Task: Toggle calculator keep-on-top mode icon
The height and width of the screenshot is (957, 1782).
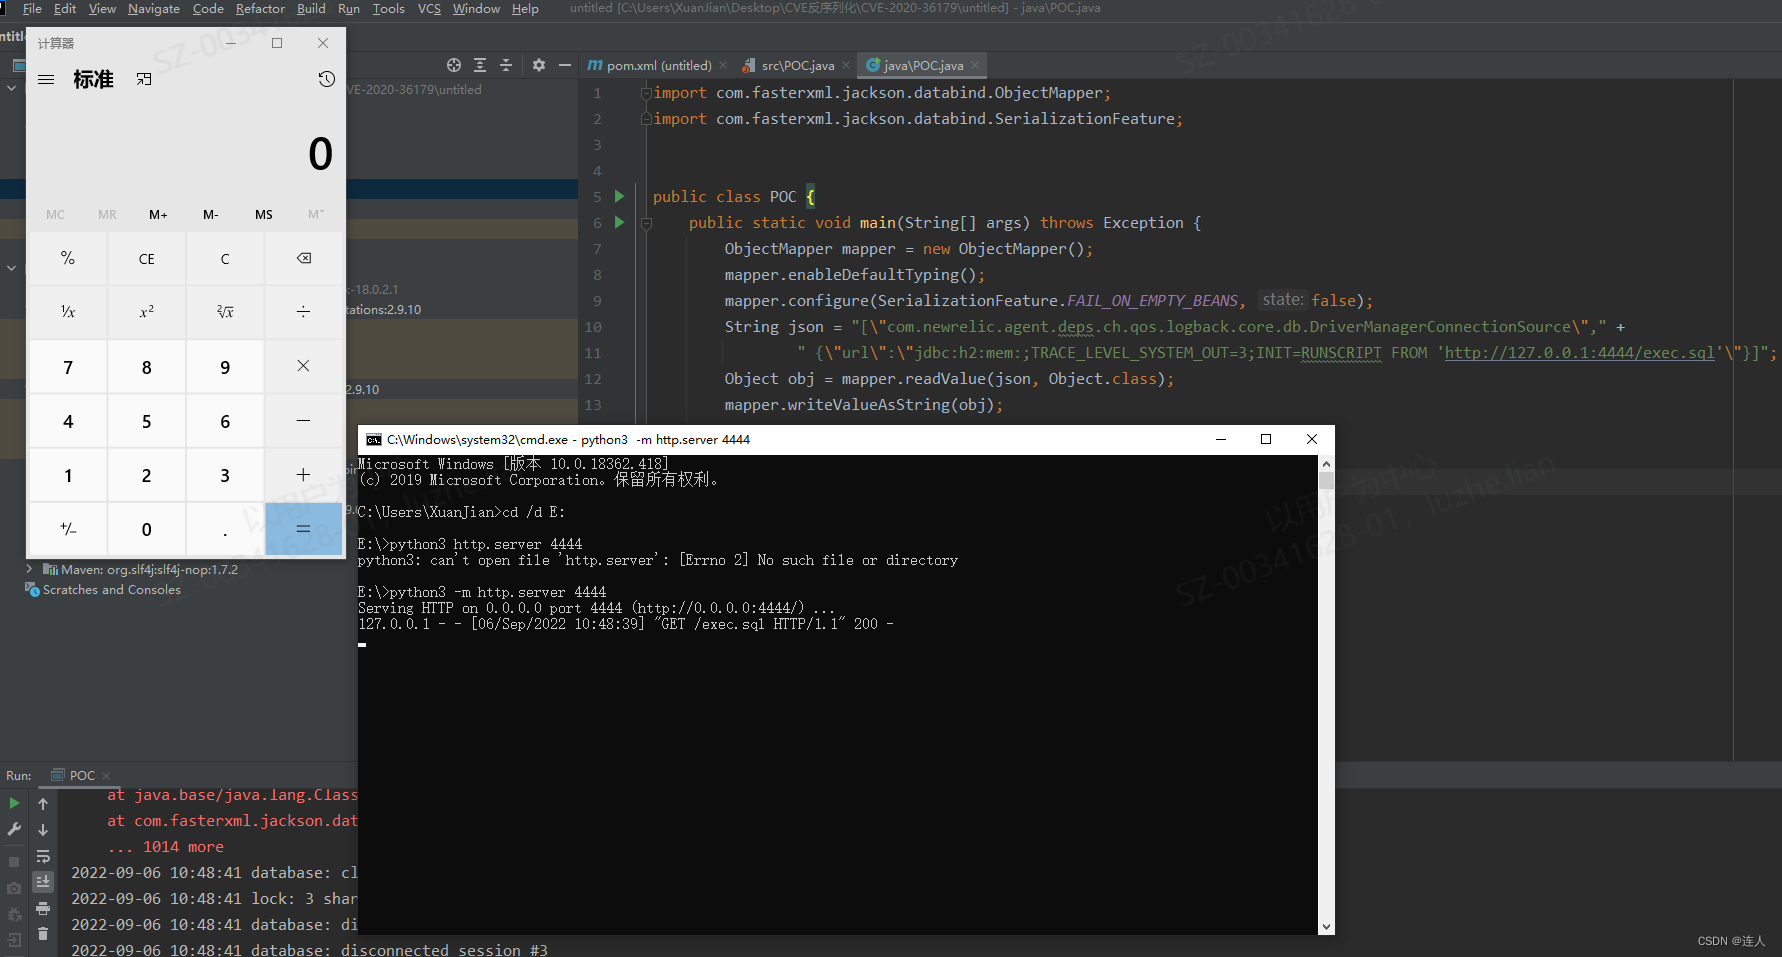Action: click(x=144, y=79)
